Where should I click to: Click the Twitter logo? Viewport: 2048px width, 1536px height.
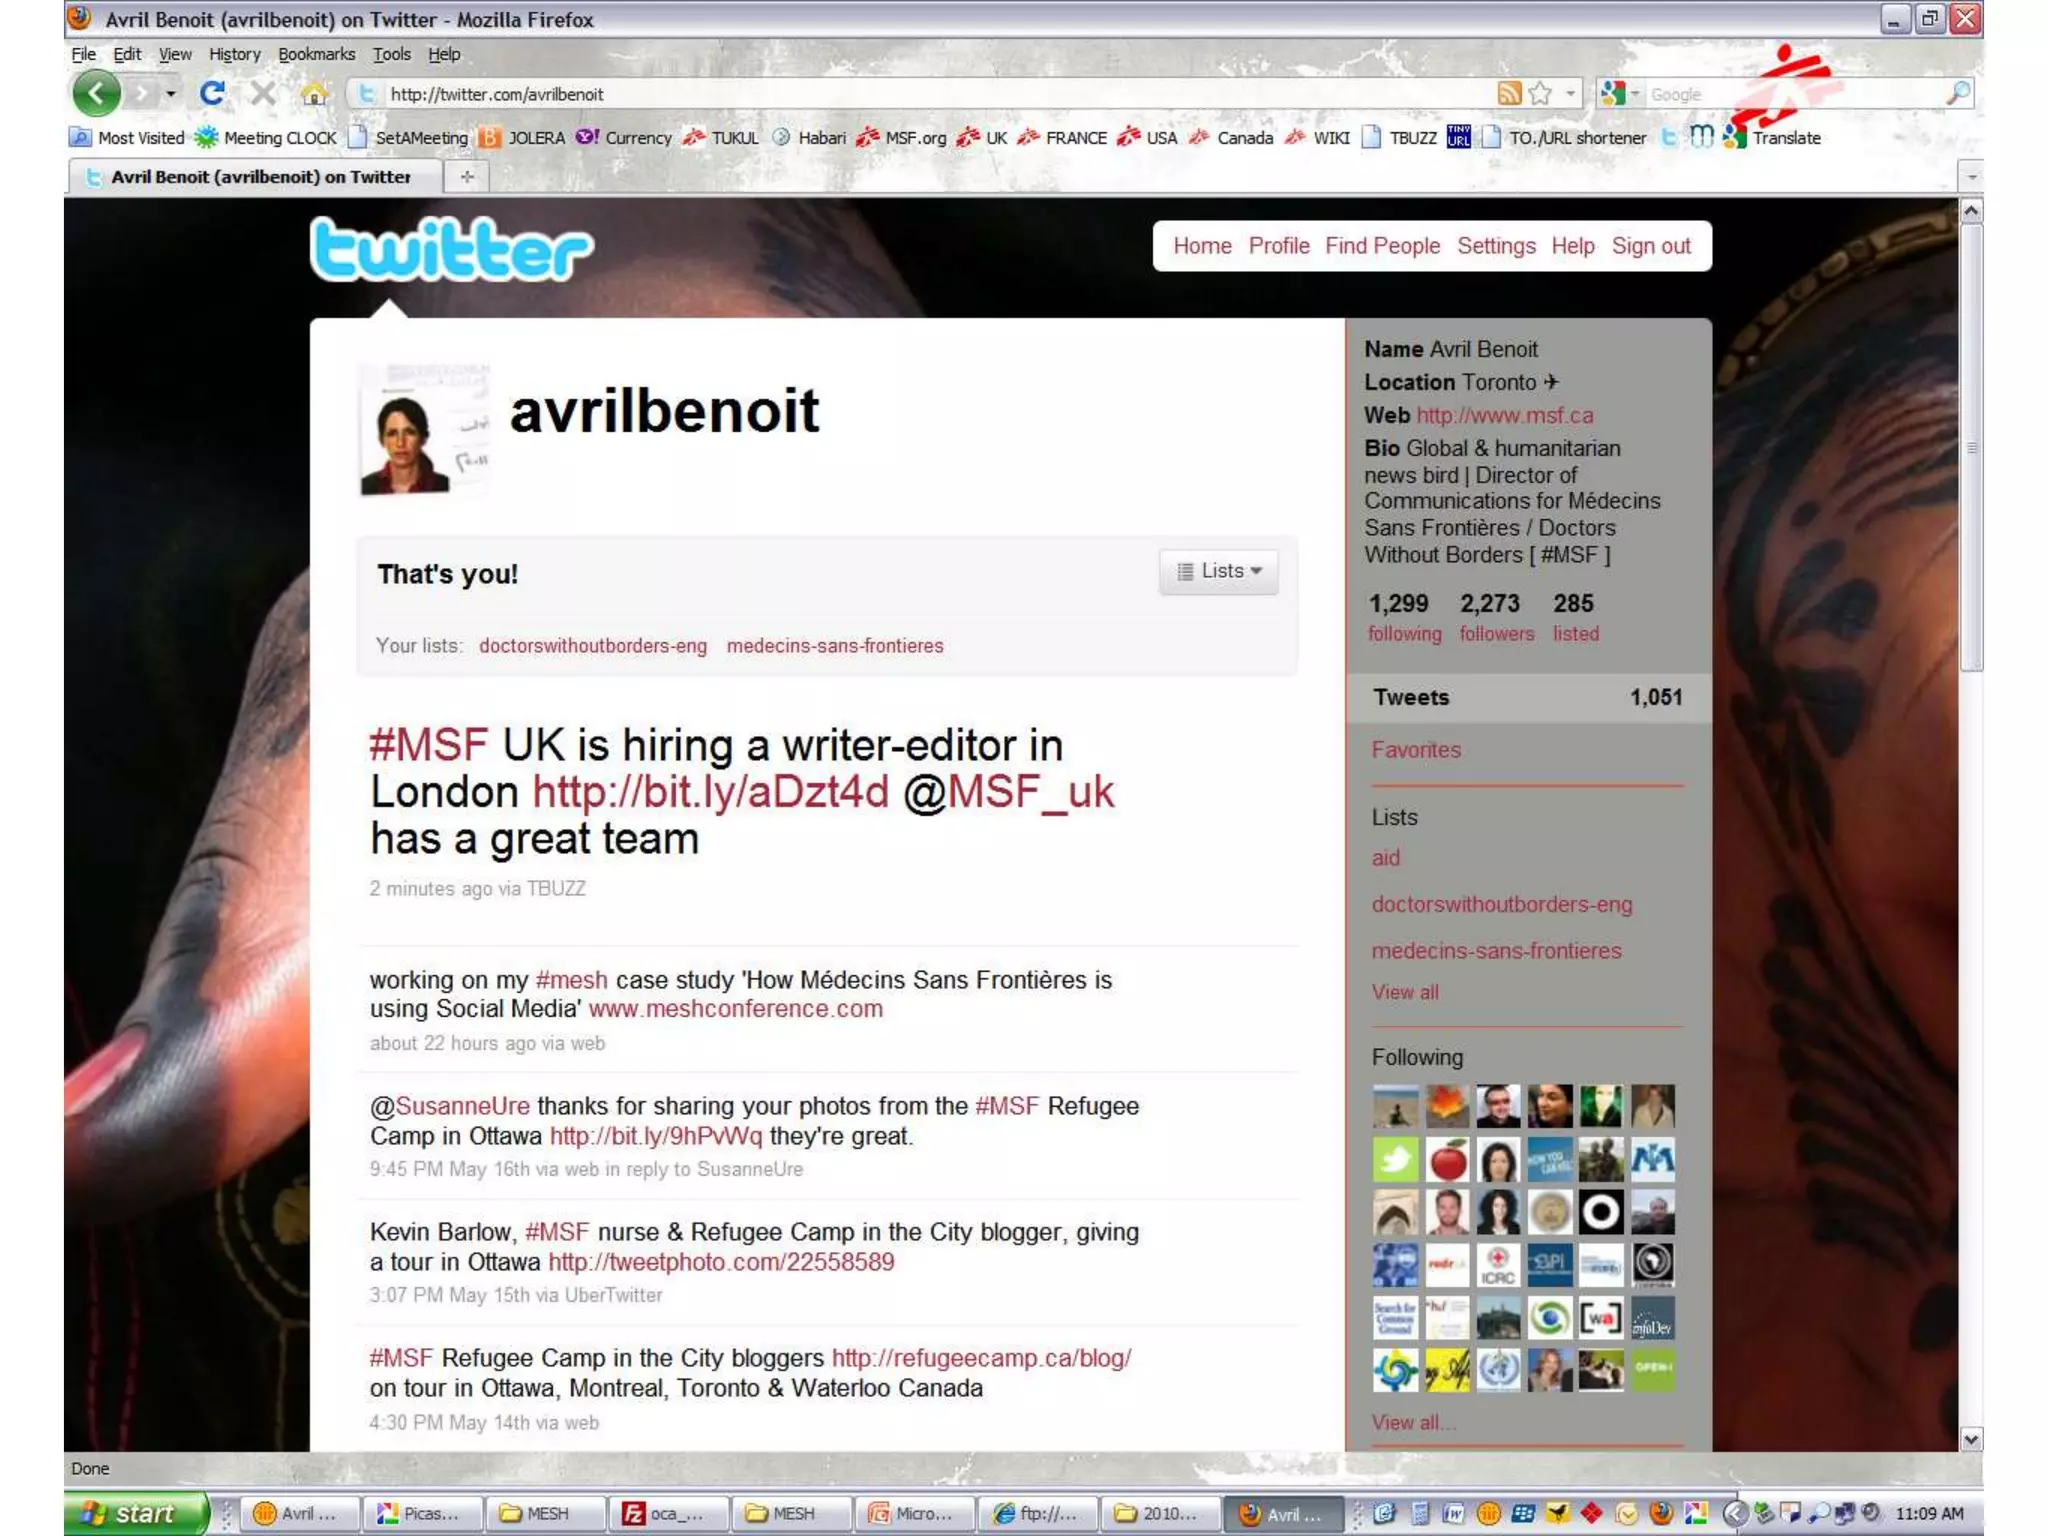click(x=451, y=249)
